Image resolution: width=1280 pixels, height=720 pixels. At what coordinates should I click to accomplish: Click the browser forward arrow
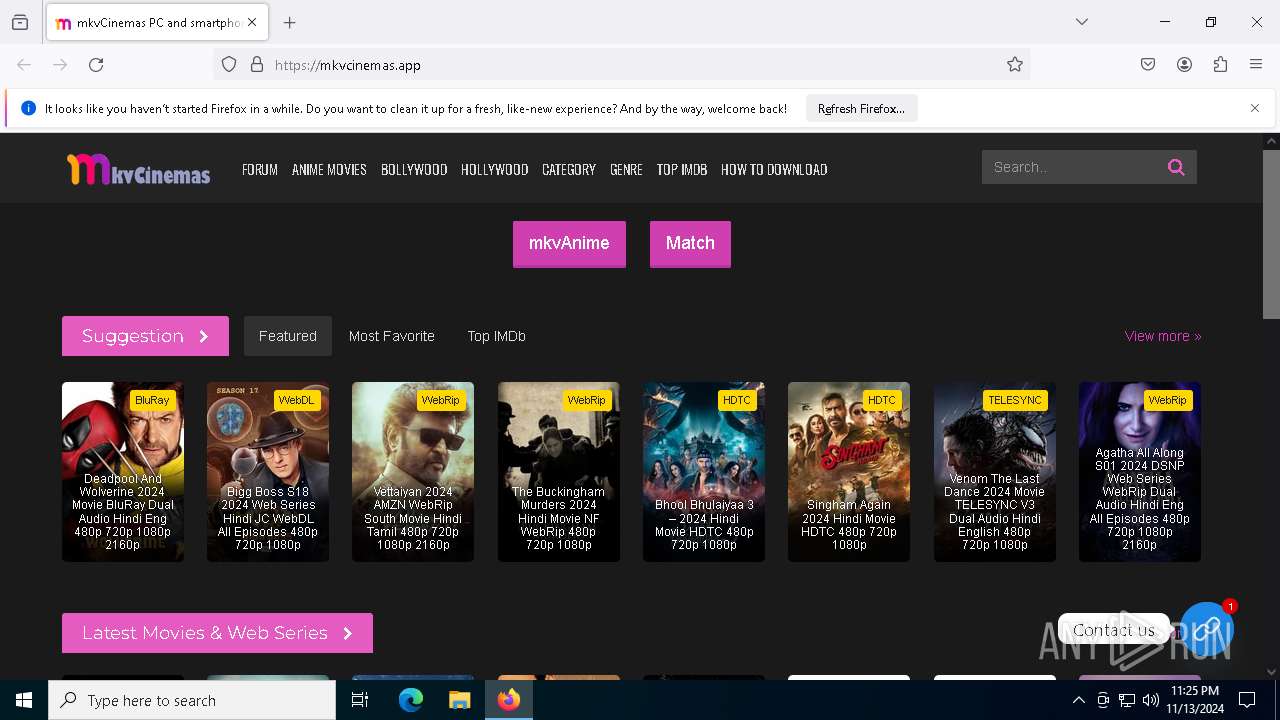(60, 65)
